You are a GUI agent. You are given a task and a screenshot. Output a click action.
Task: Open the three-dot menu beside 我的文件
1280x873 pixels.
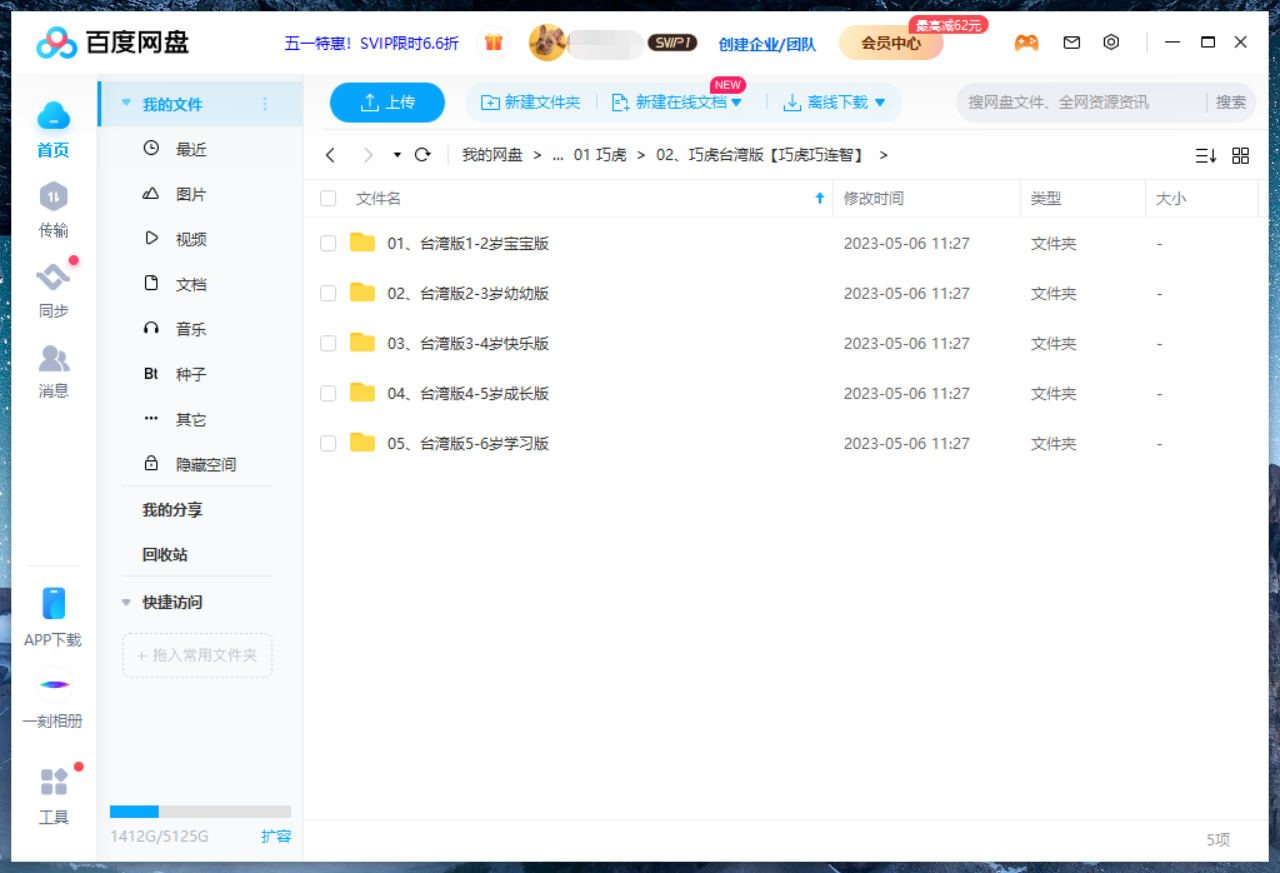point(265,104)
